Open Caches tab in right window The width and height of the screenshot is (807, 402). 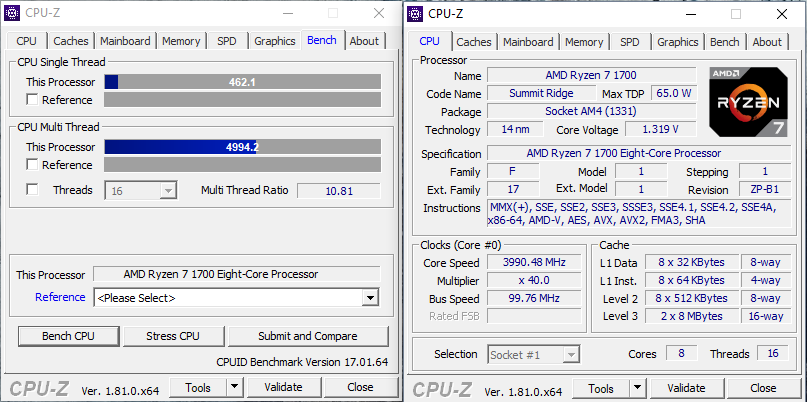pos(473,42)
